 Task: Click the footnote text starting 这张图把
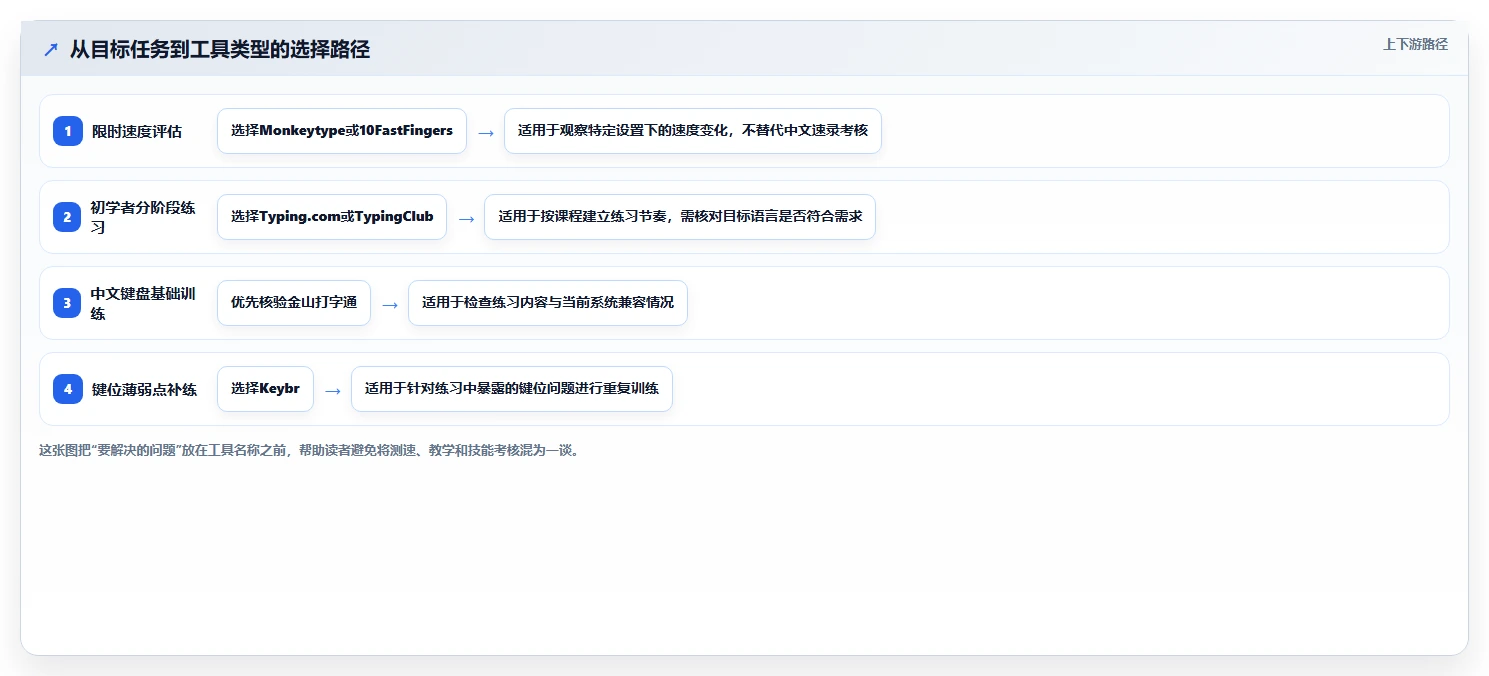tap(309, 450)
